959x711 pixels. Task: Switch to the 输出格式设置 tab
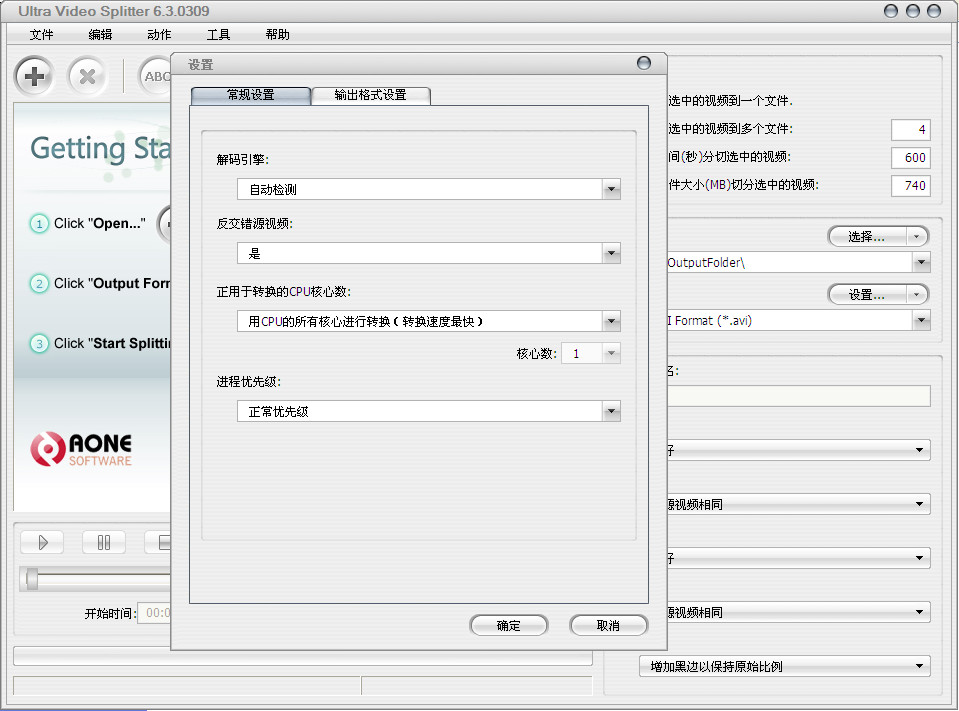point(371,96)
